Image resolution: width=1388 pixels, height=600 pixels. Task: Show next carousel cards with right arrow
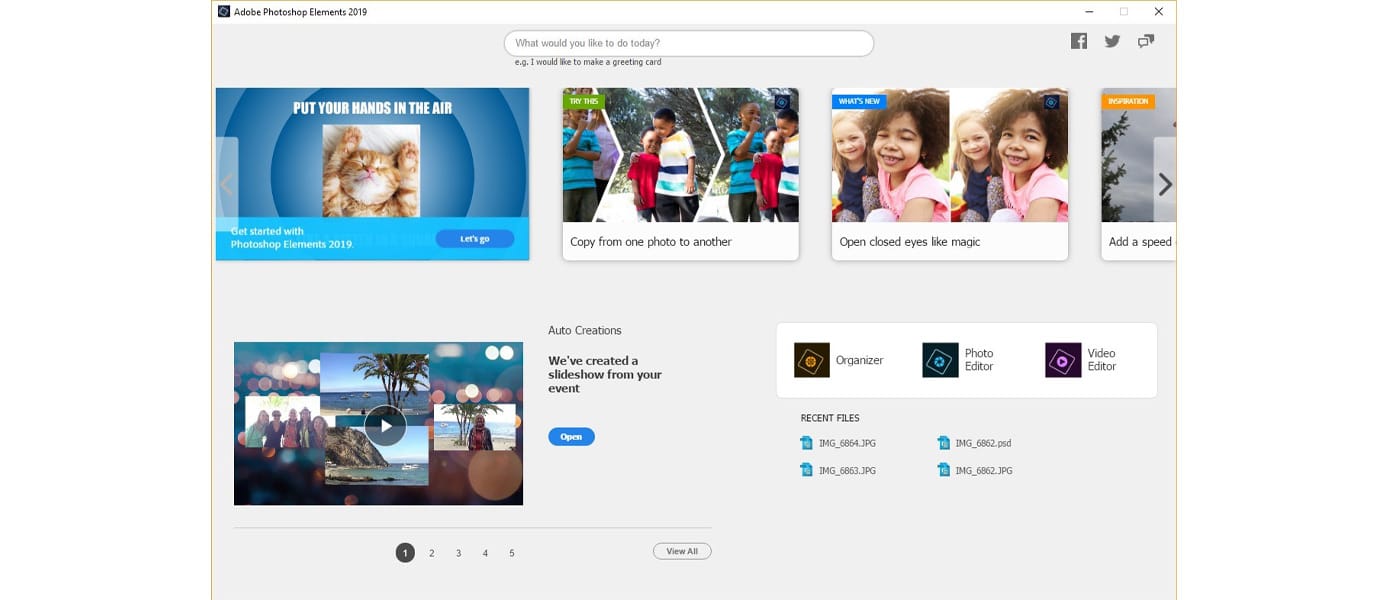[1165, 184]
